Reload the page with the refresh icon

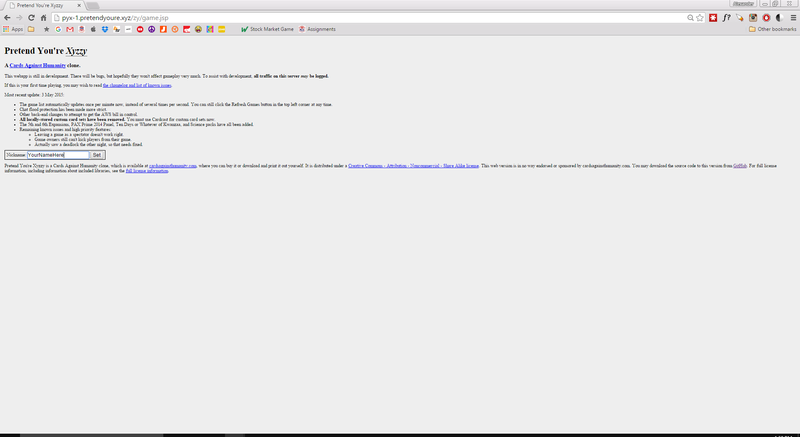tap(31, 18)
